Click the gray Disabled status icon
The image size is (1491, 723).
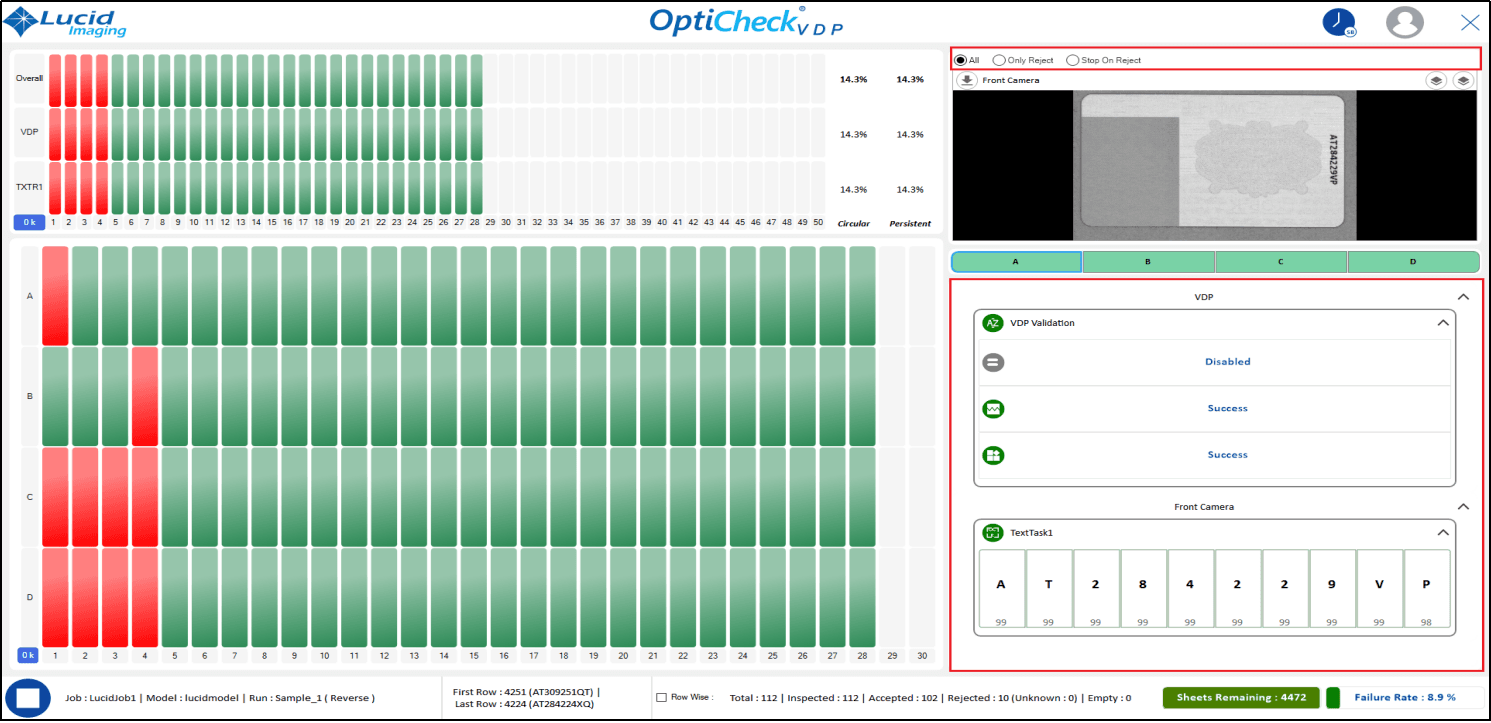click(x=993, y=362)
